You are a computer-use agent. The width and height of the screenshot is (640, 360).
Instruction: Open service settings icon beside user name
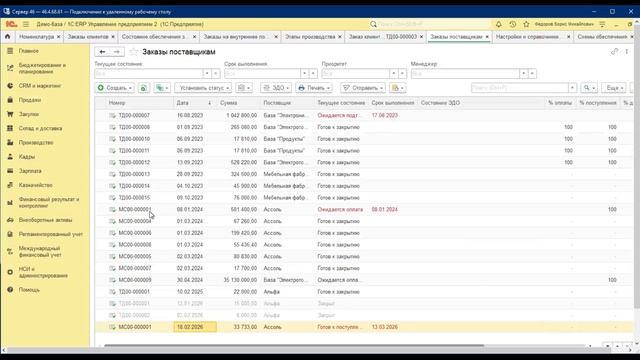(x=602, y=24)
